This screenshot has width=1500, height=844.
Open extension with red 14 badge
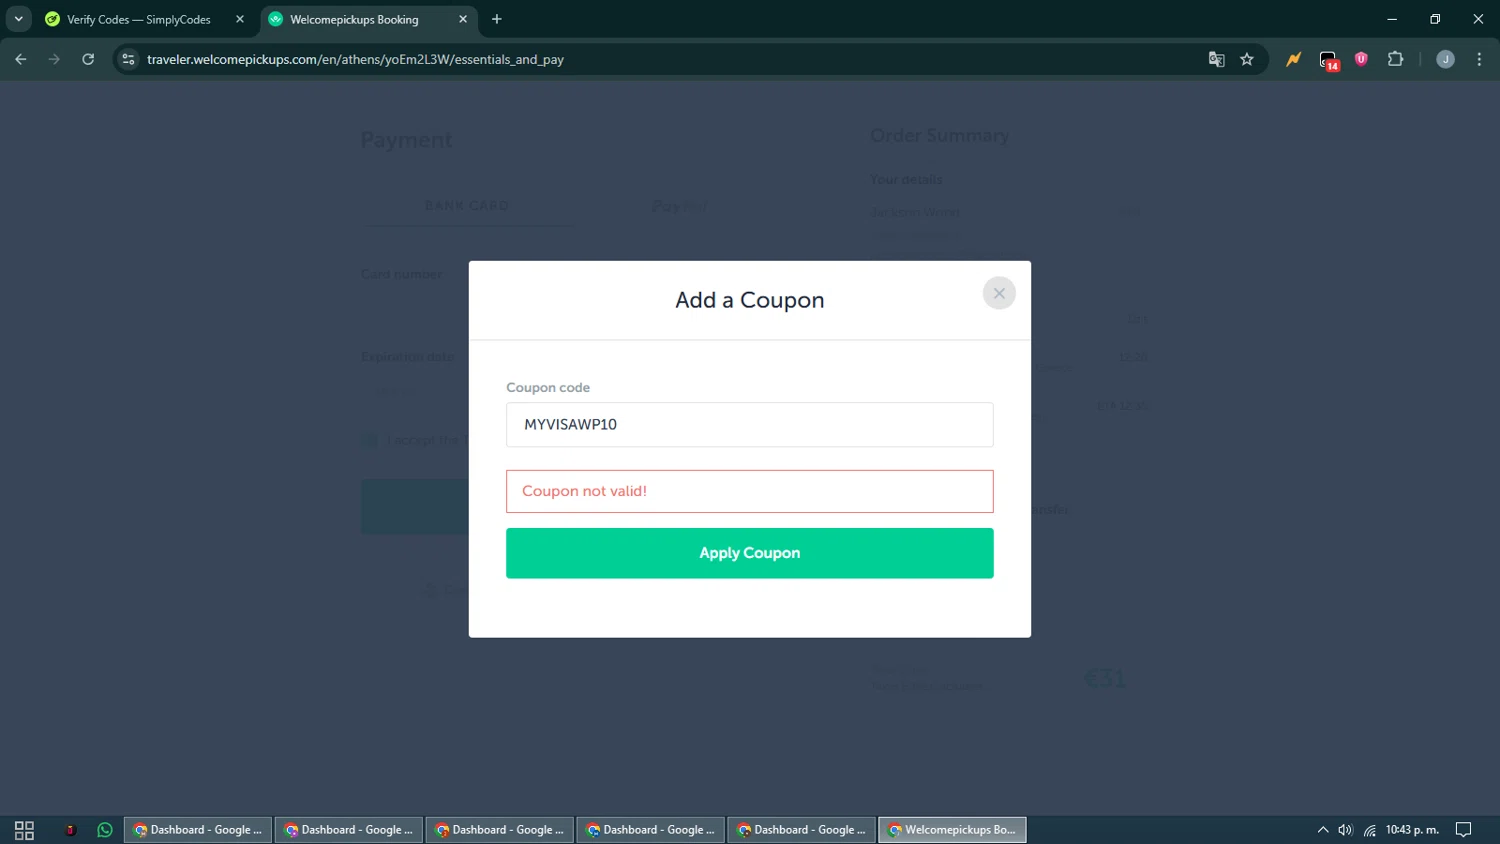click(1328, 60)
